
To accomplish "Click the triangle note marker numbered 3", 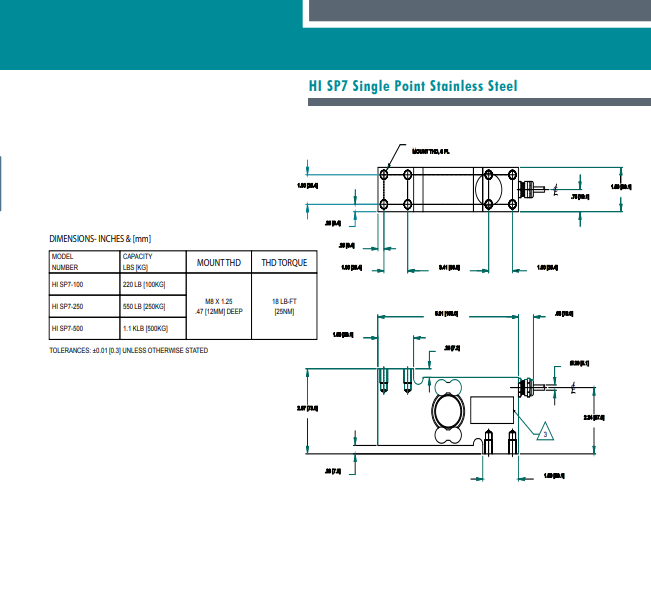I will pyautogui.click(x=543, y=432).
